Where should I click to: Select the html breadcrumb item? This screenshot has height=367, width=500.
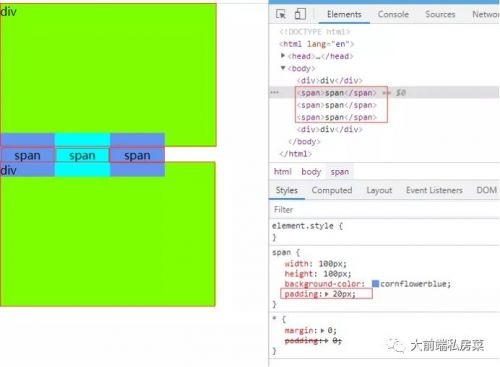coord(282,172)
